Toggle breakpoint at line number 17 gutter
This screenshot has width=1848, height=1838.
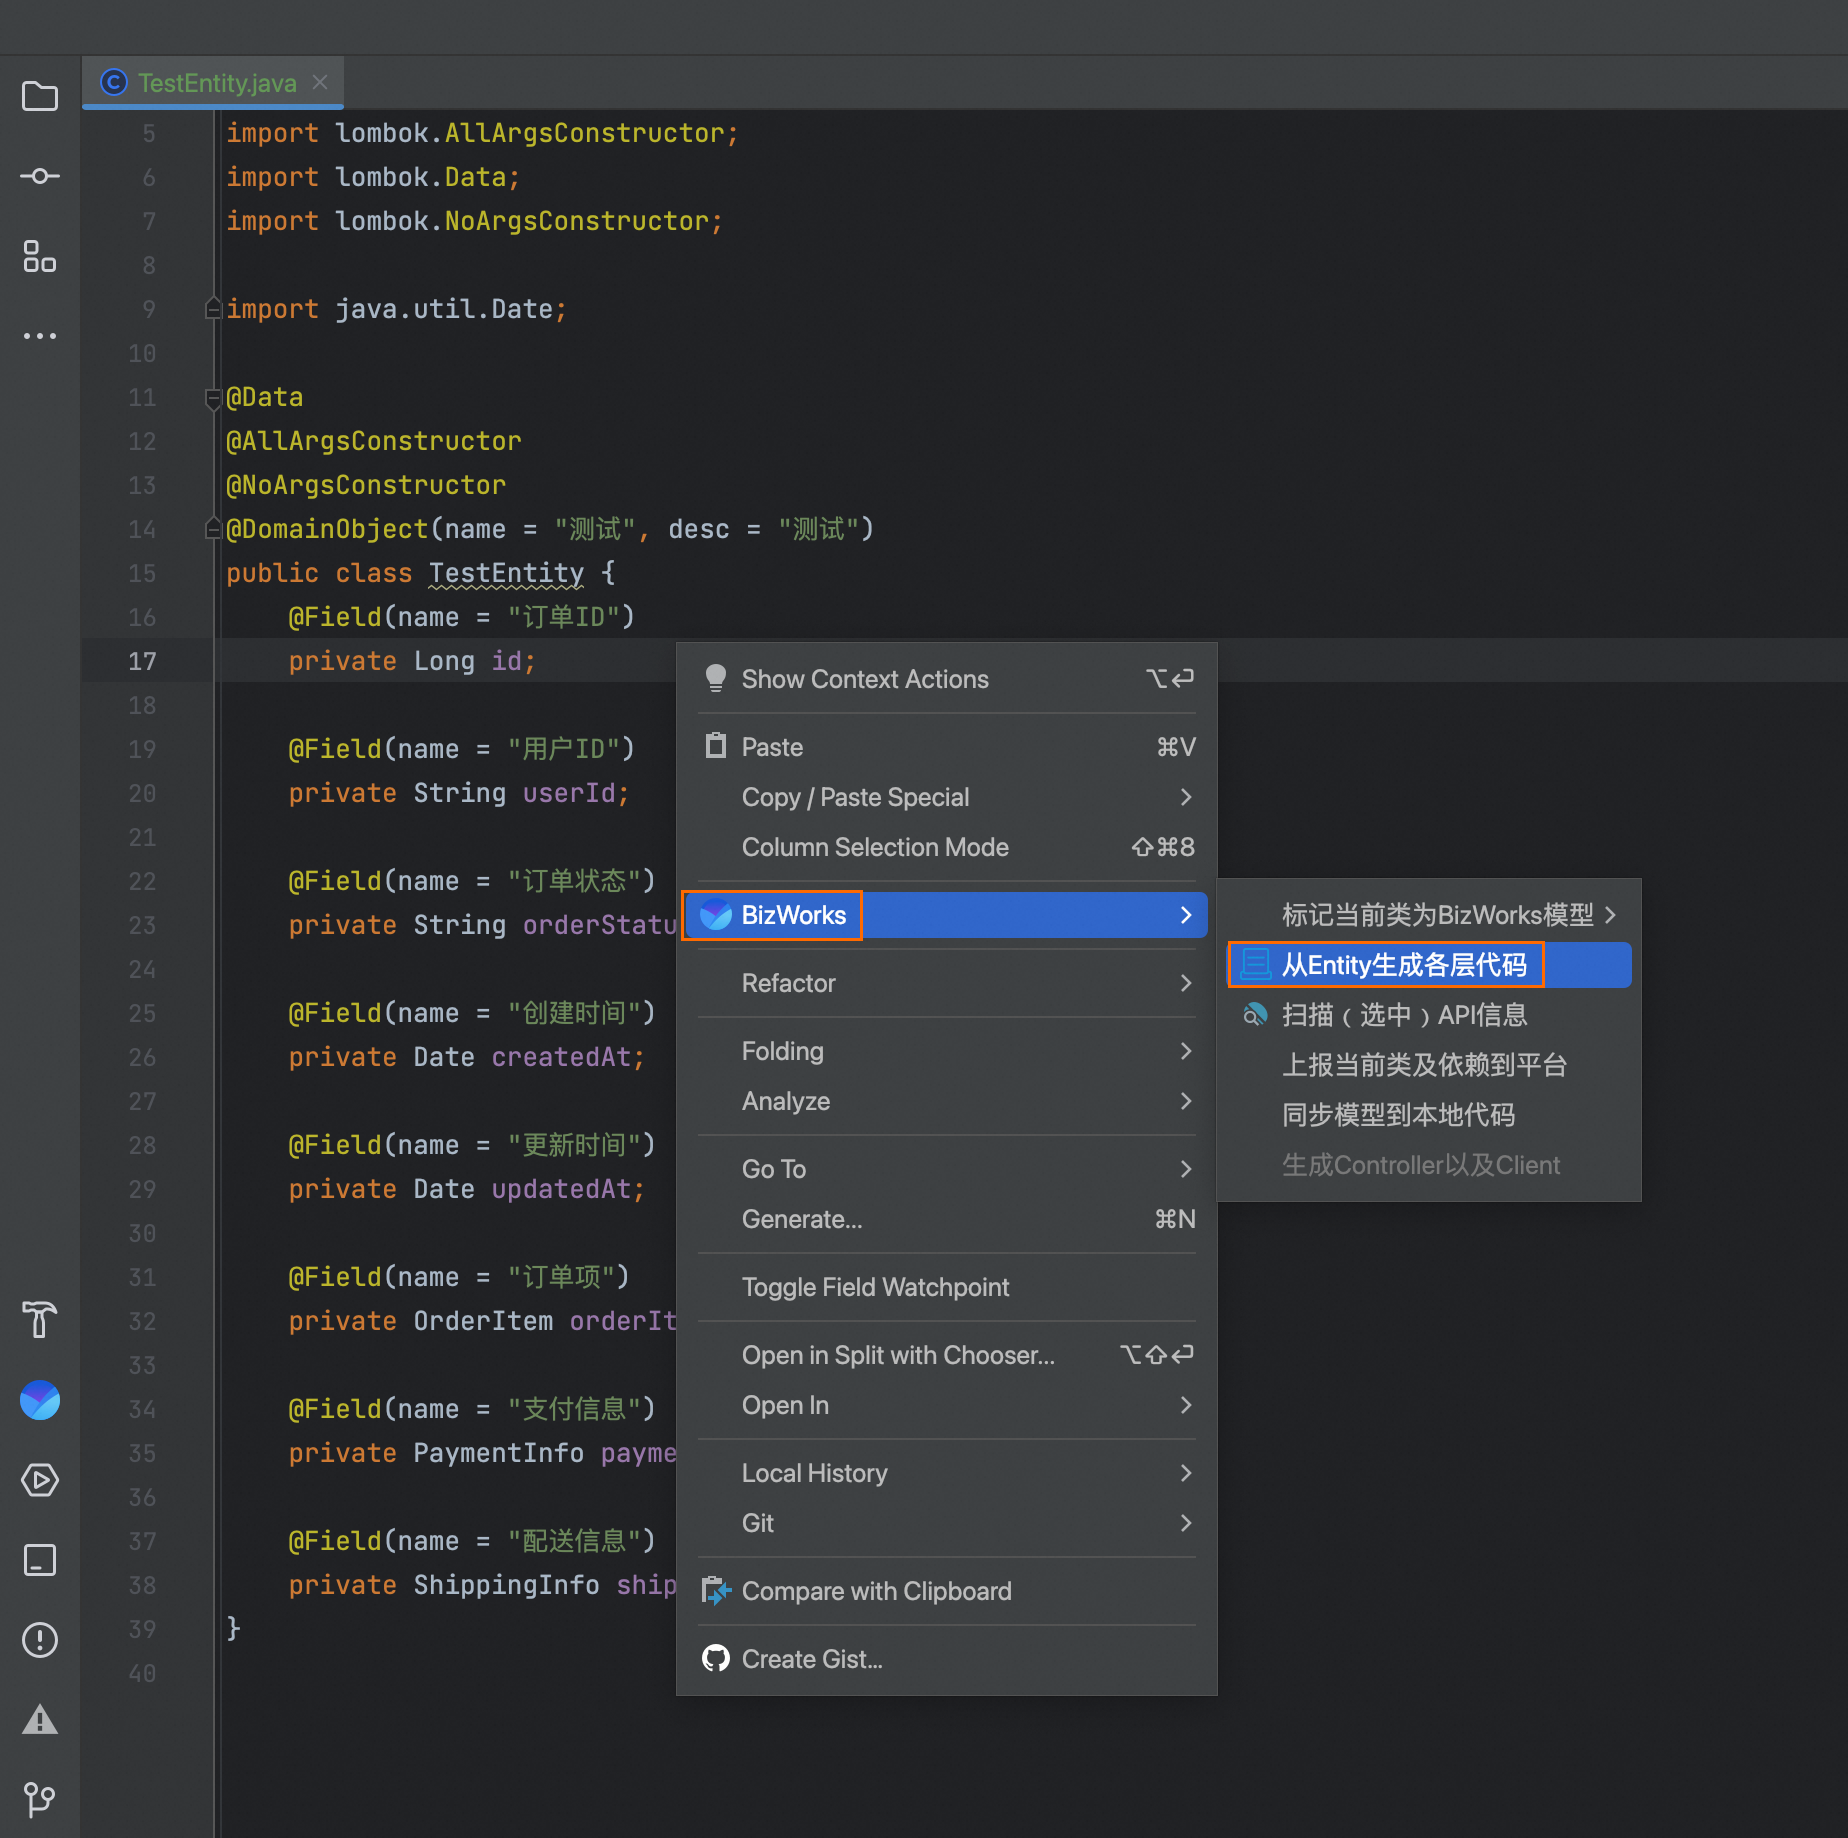coord(142,660)
